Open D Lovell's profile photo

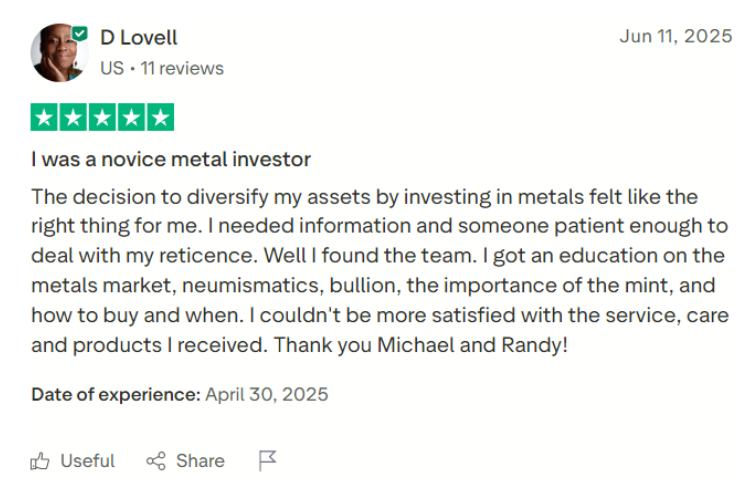click(x=59, y=53)
